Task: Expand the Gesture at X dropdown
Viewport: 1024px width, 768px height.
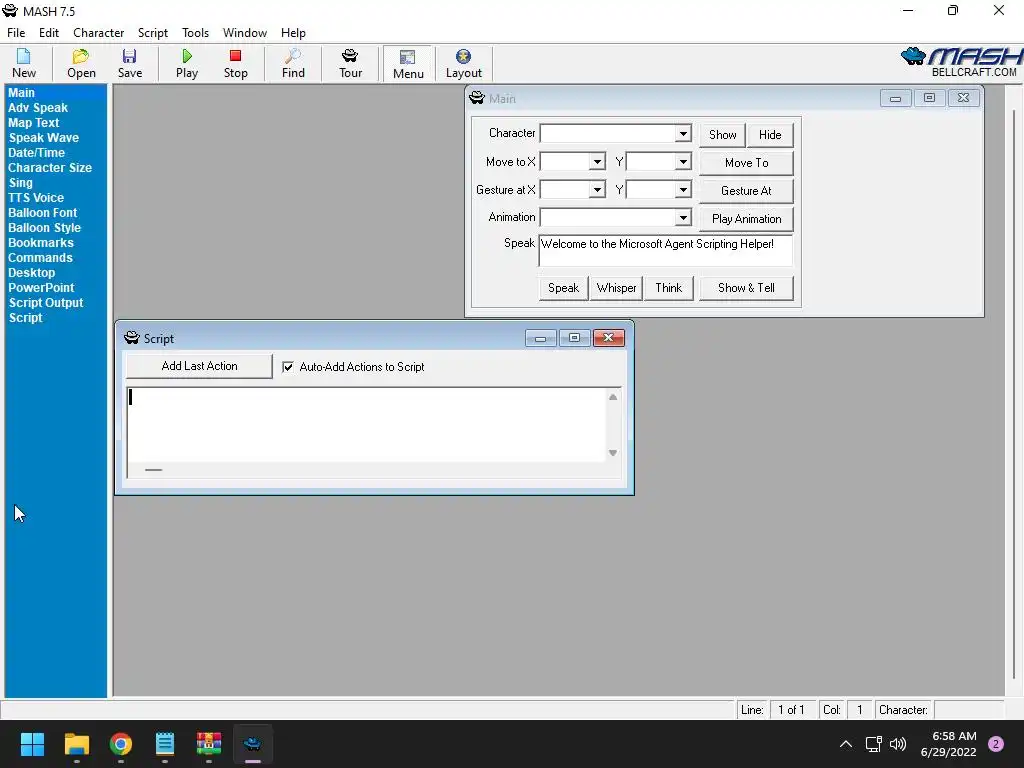Action: pyautogui.click(x=597, y=189)
